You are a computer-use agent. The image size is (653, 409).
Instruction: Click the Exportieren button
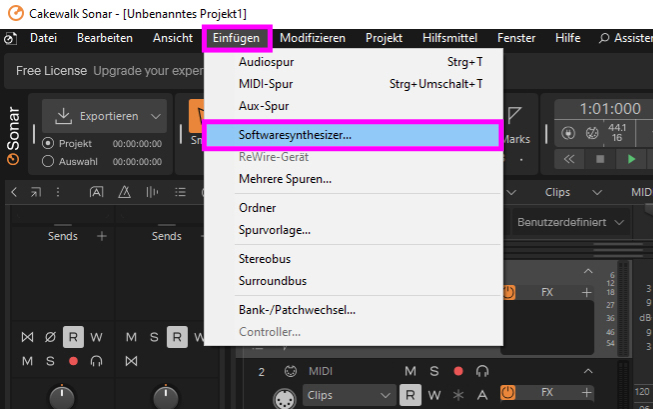pos(104,116)
